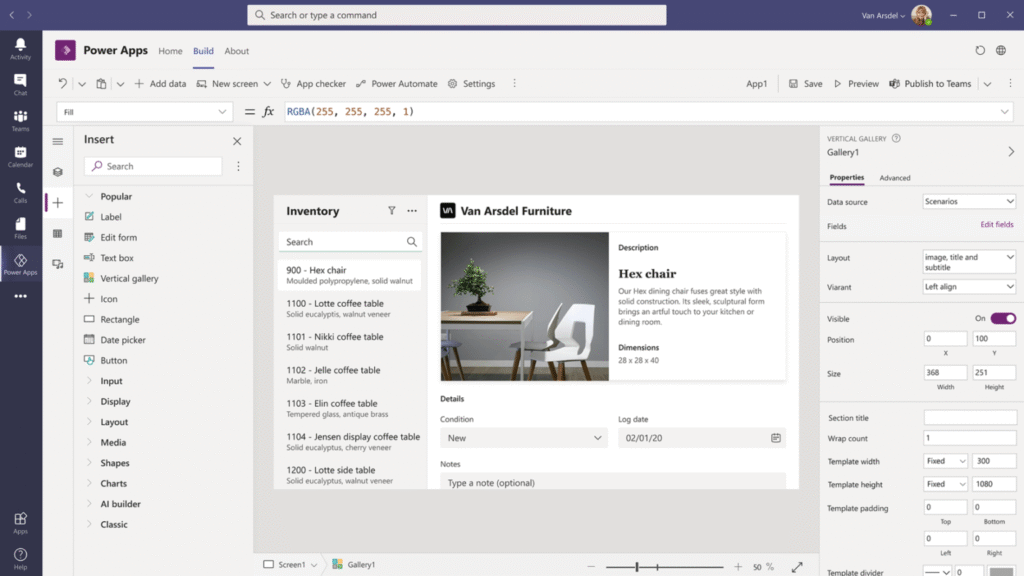Click the undo icon in toolbar
The image size is (1024, 576).
pyautogui.click(x=63, y=84)
